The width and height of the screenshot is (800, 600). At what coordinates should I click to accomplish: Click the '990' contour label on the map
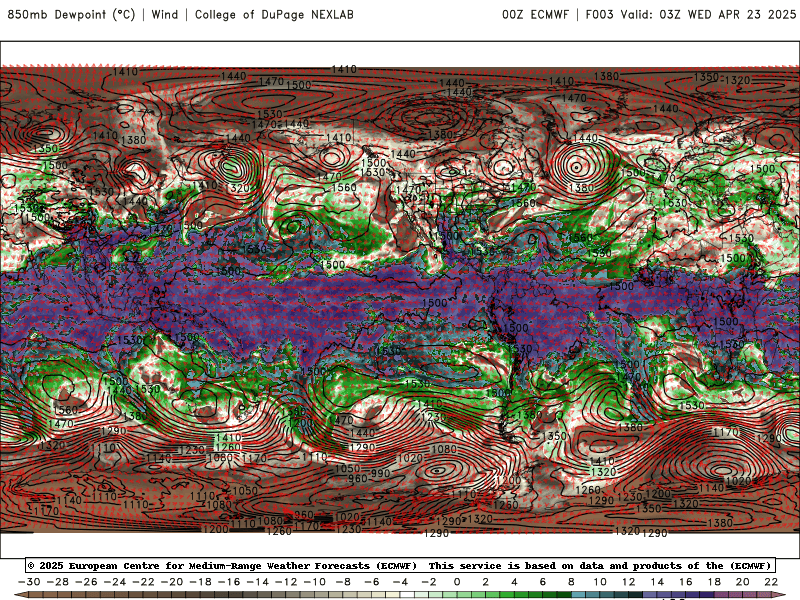[x=380, y=473]
